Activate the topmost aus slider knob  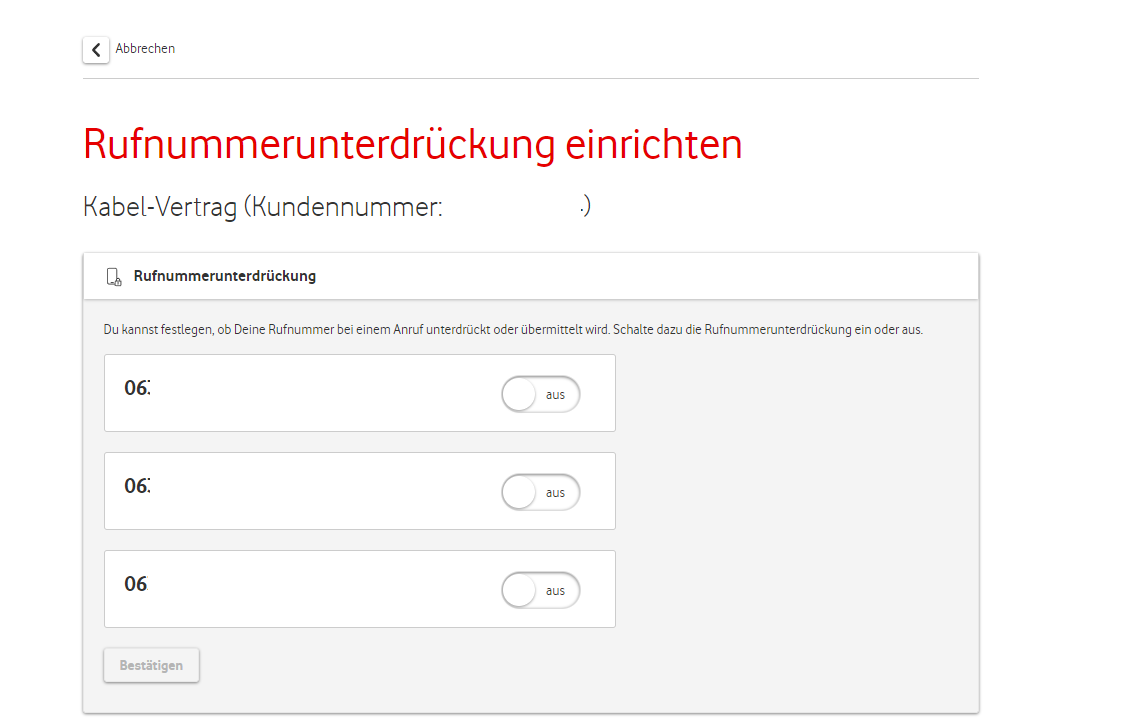(520, 394)
